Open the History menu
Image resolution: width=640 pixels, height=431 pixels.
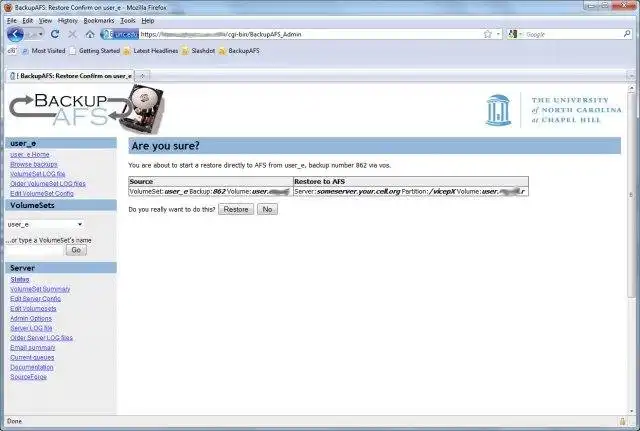68,20
